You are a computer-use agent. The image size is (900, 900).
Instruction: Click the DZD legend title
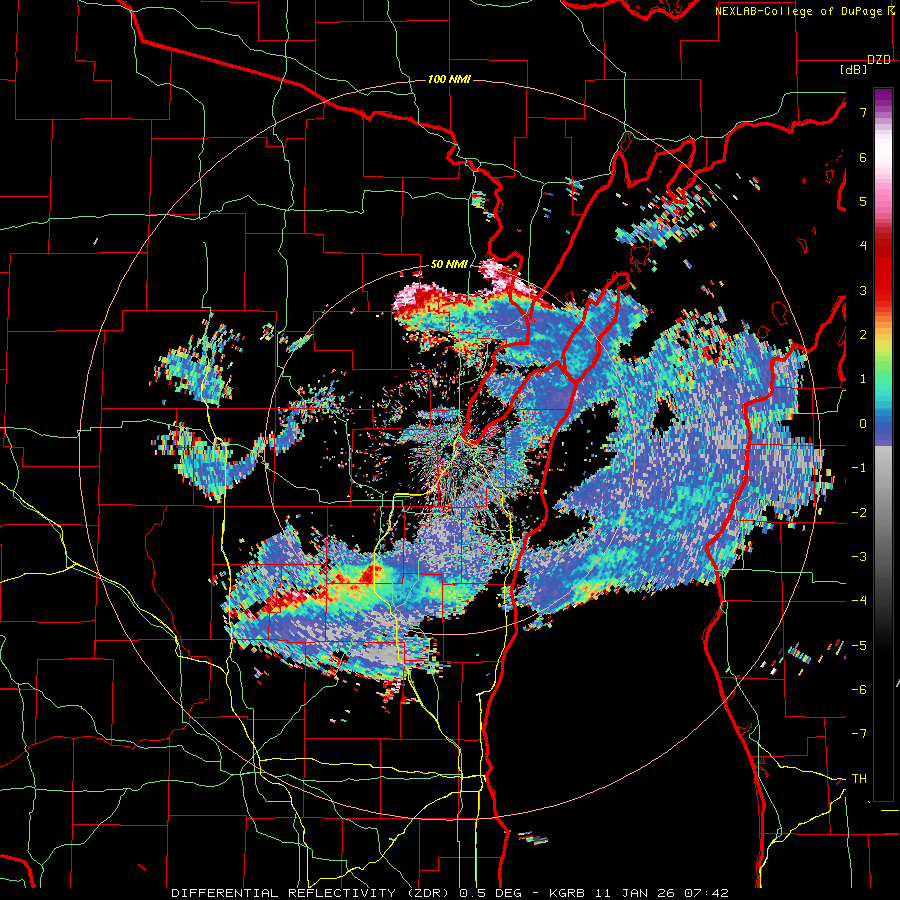tap(879, 60)
